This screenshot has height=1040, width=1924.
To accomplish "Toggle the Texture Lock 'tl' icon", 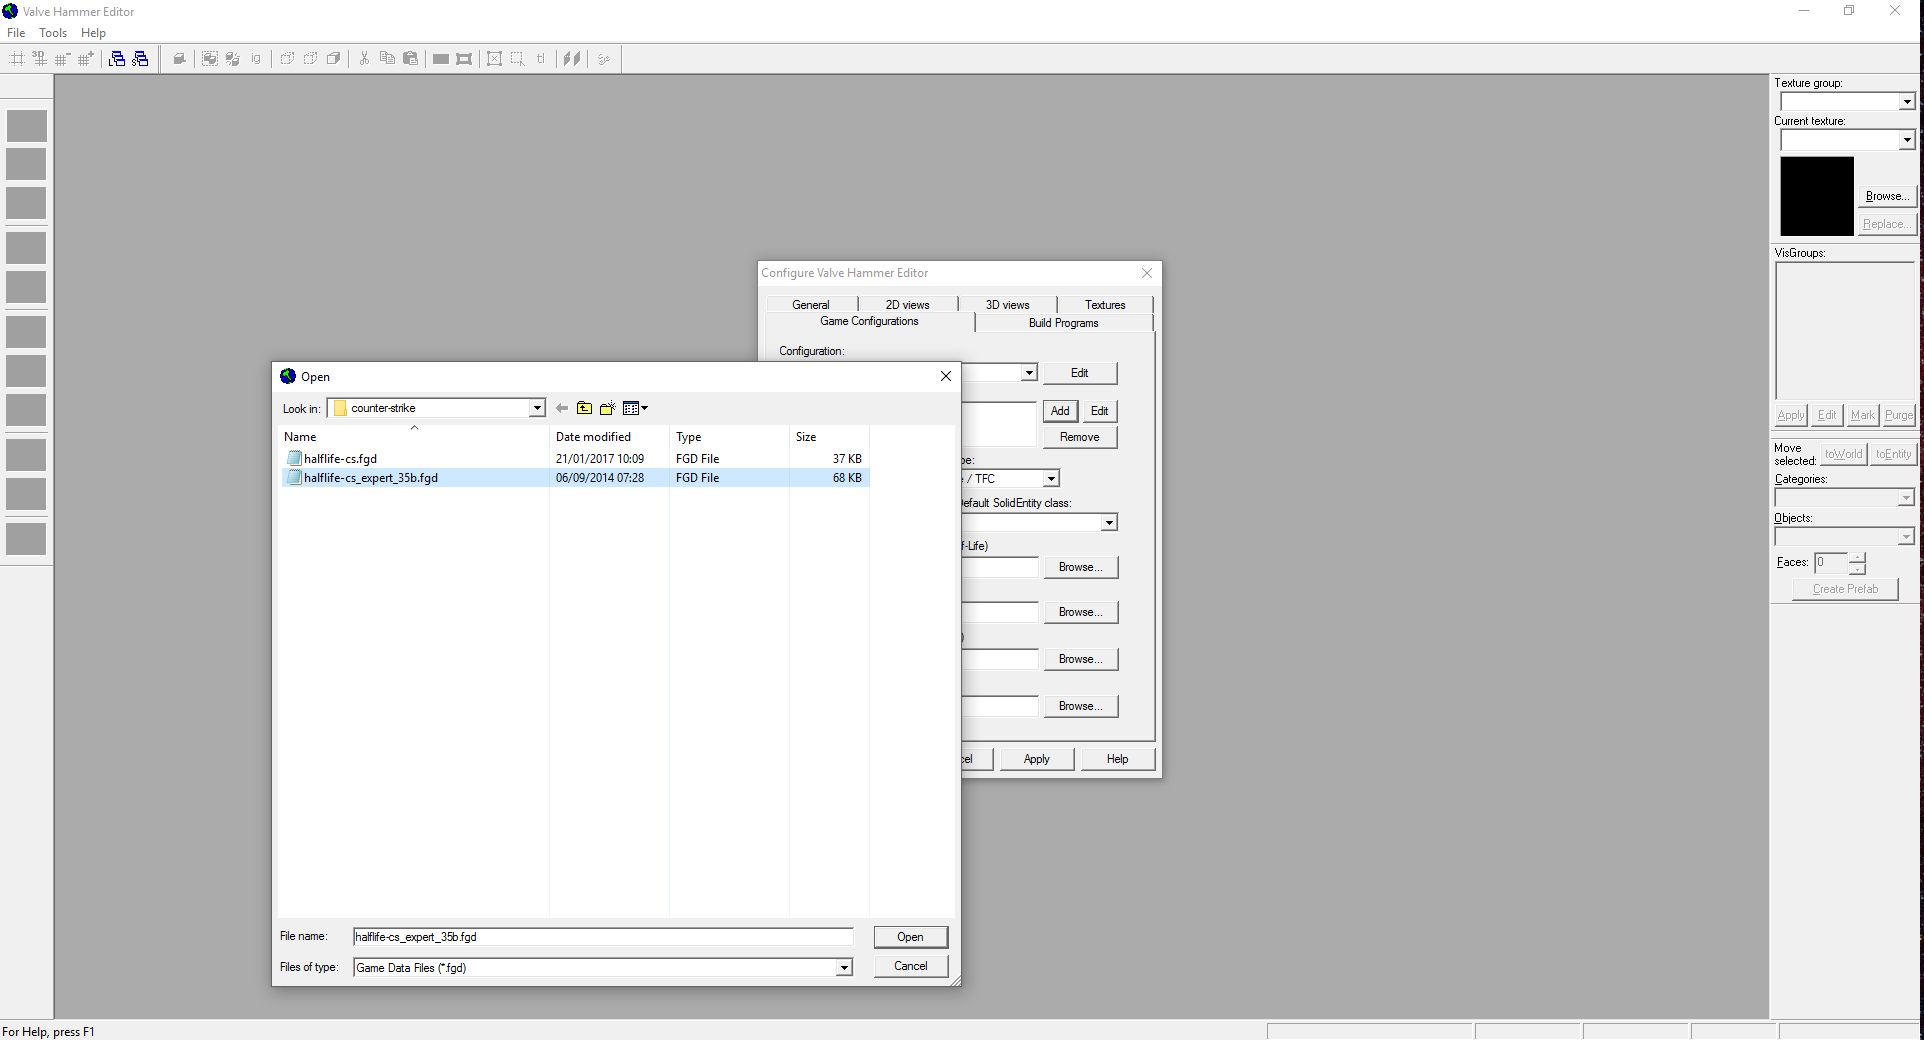I will (541, 59).
